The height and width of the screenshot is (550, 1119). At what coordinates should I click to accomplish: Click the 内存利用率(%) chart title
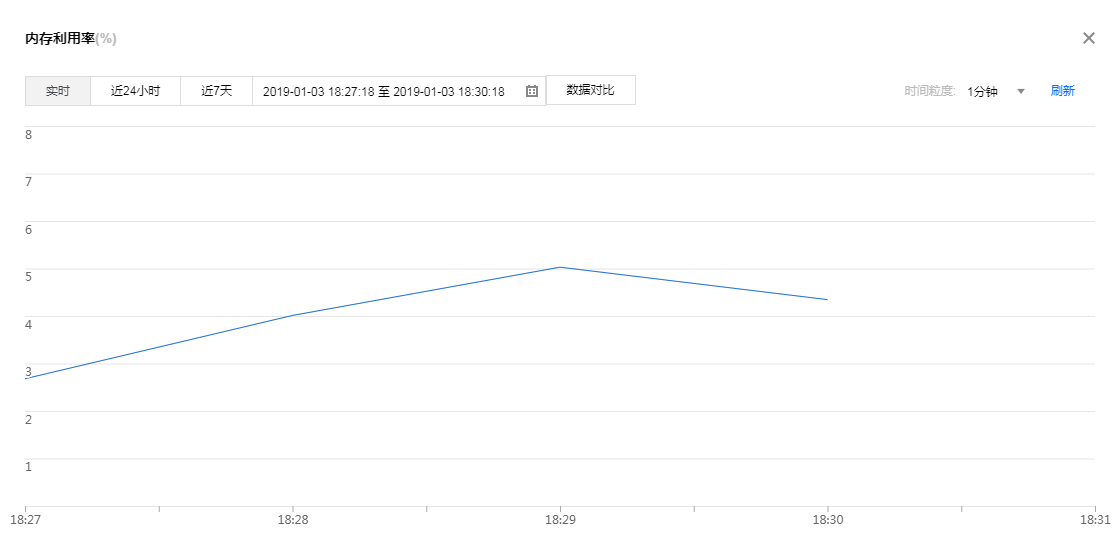click(x=71, y=38)
